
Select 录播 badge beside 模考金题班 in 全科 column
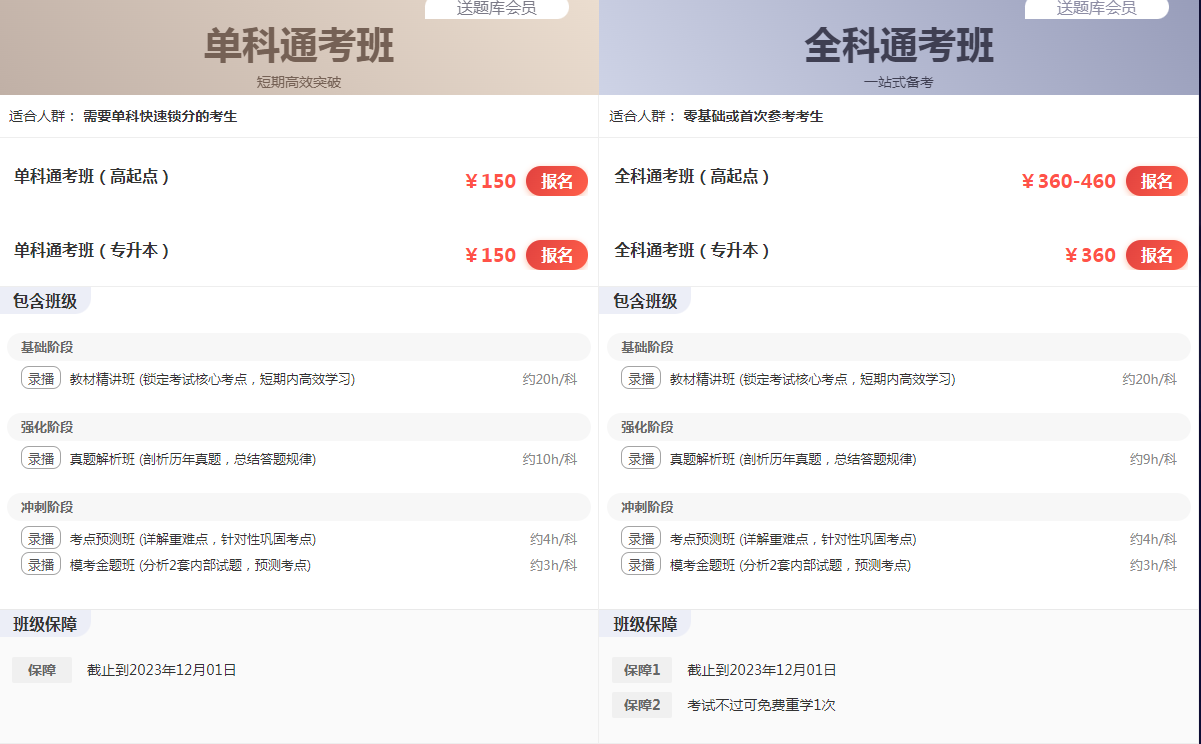coord(641,565)
